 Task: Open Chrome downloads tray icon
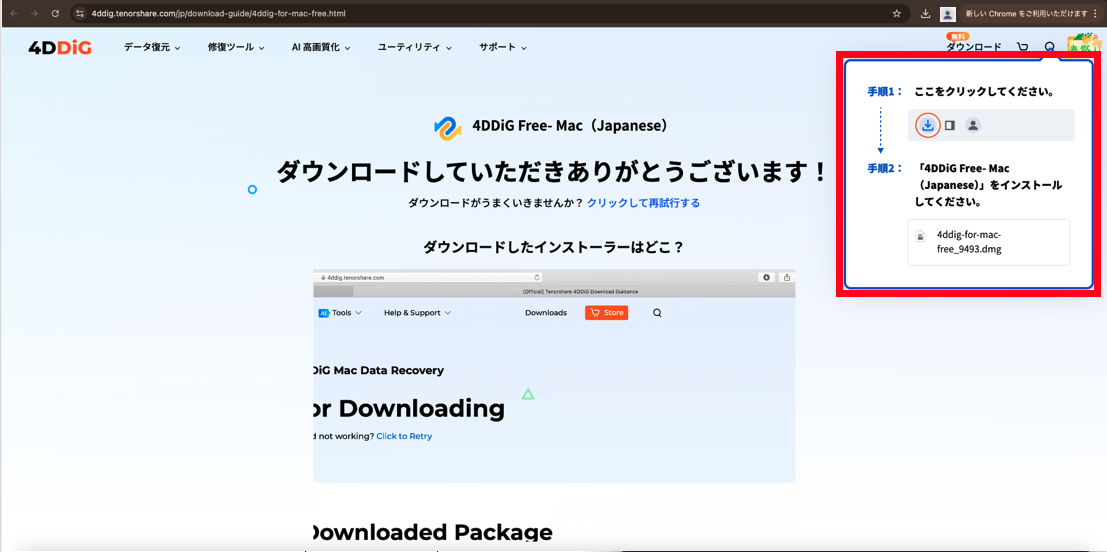point(926,13)
